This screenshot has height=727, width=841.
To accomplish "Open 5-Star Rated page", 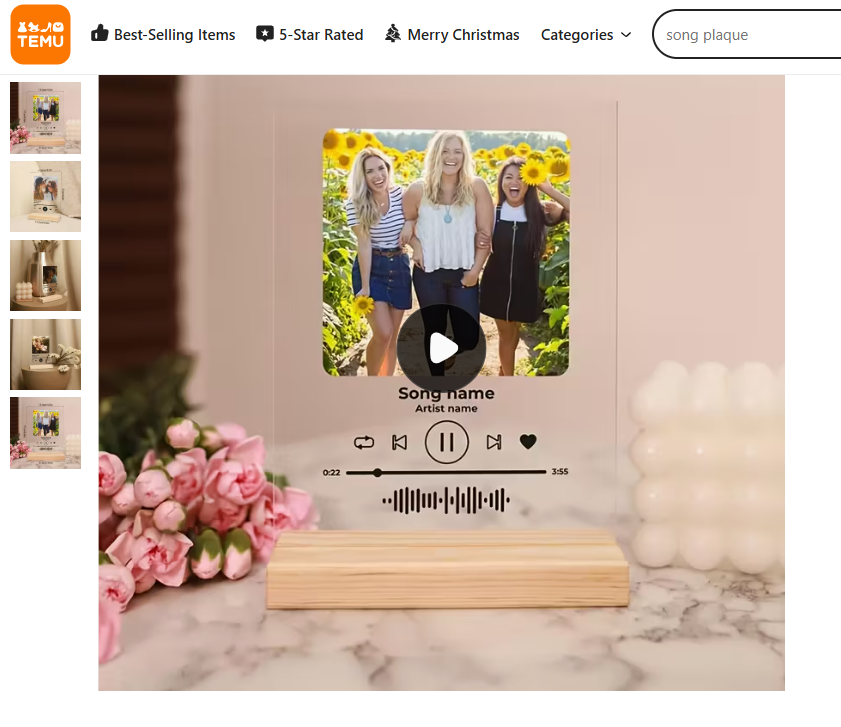I will (309, 34).
